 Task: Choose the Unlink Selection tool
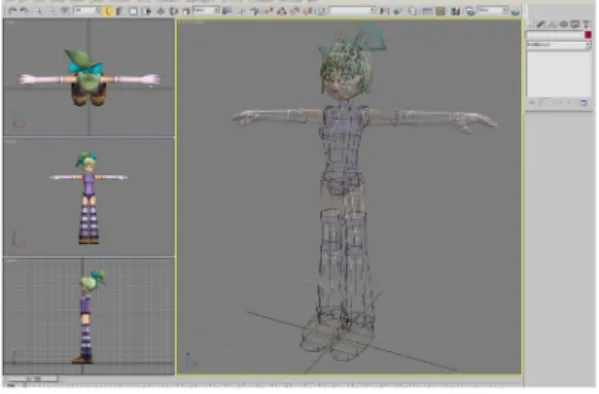click(51, 11)
